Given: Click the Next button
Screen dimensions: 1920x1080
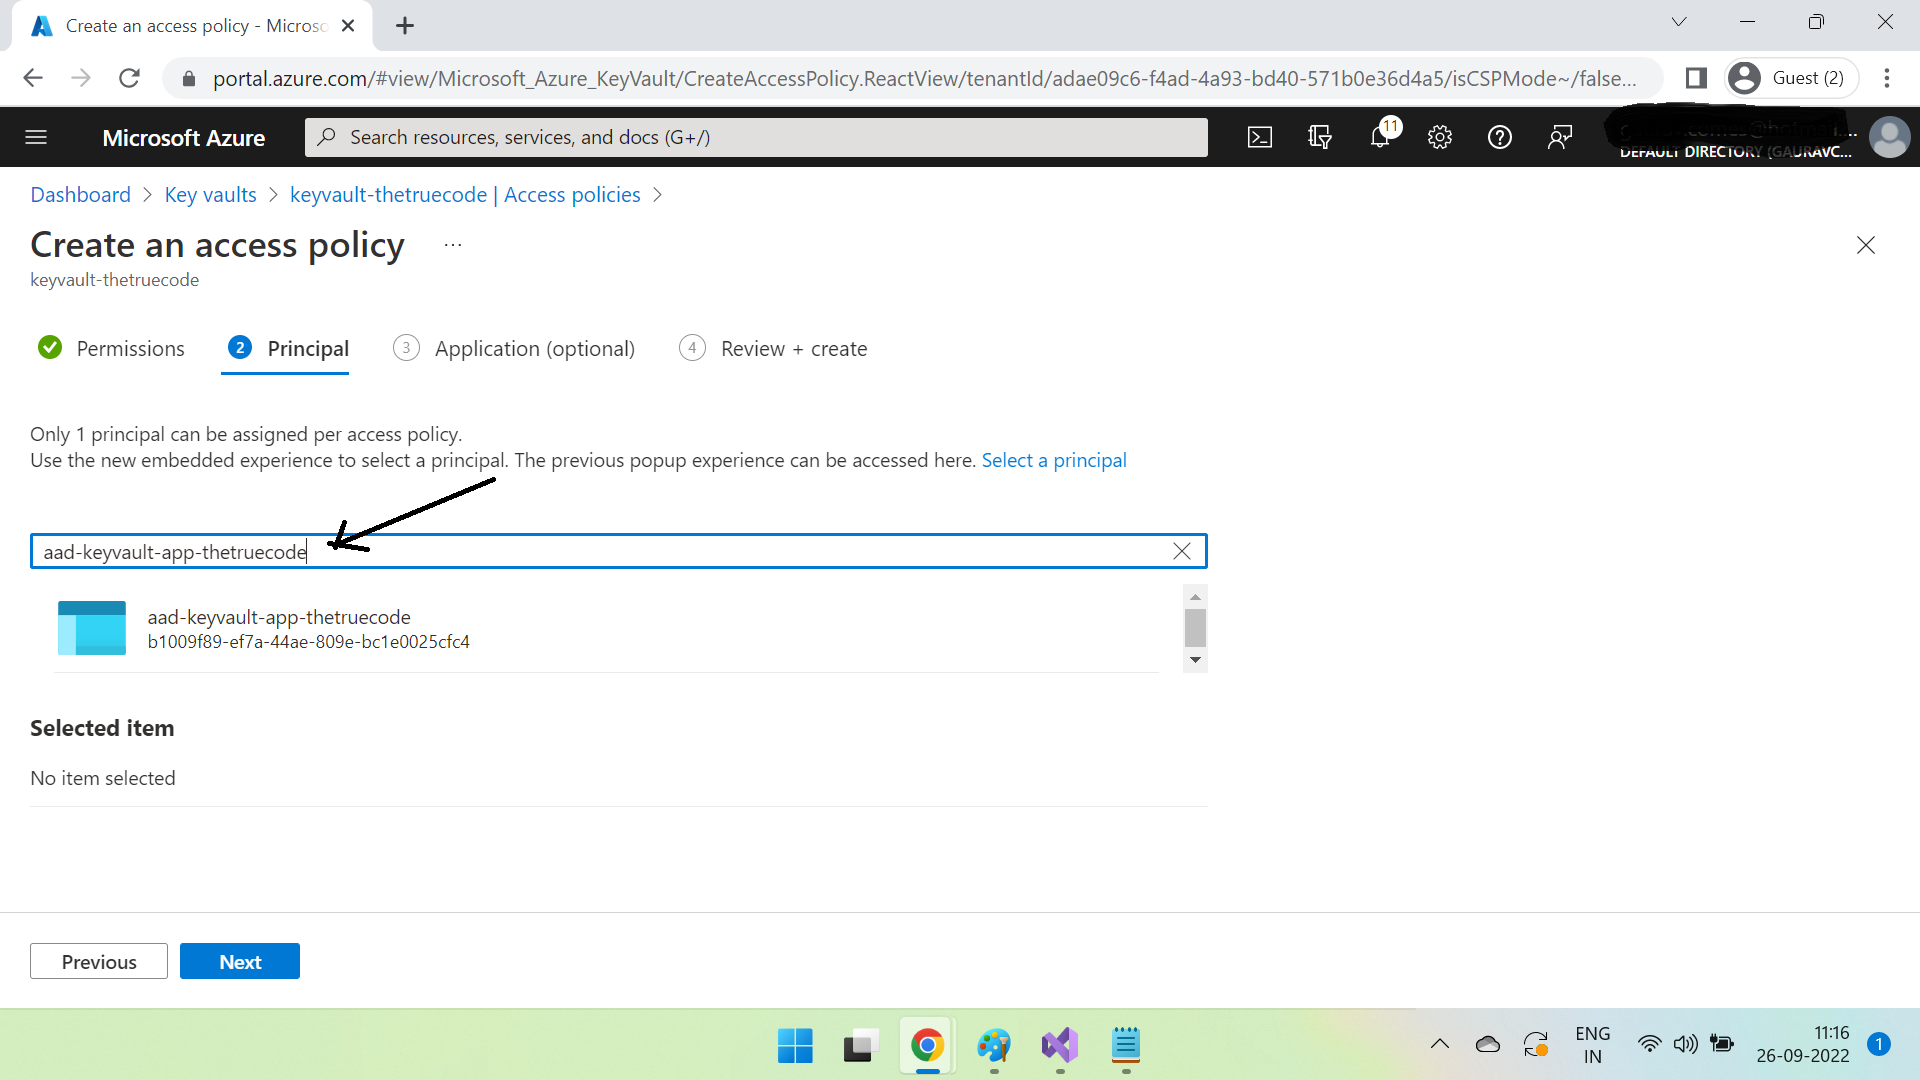Looking at the screenshot, I should coord(240,961).
